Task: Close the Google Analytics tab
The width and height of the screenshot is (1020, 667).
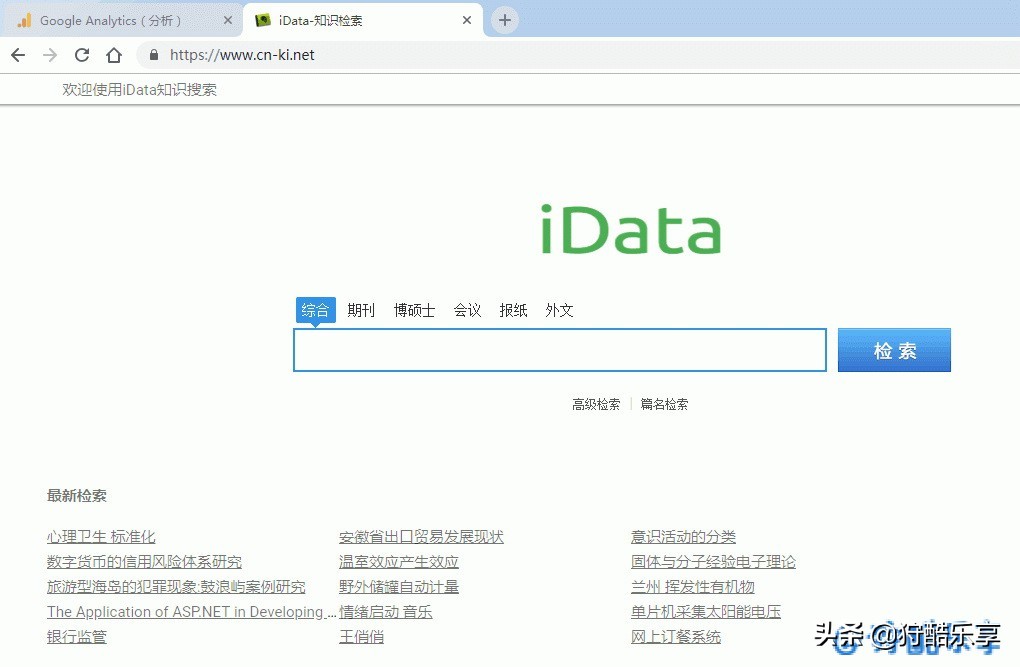Action: (x=228, y=20)
